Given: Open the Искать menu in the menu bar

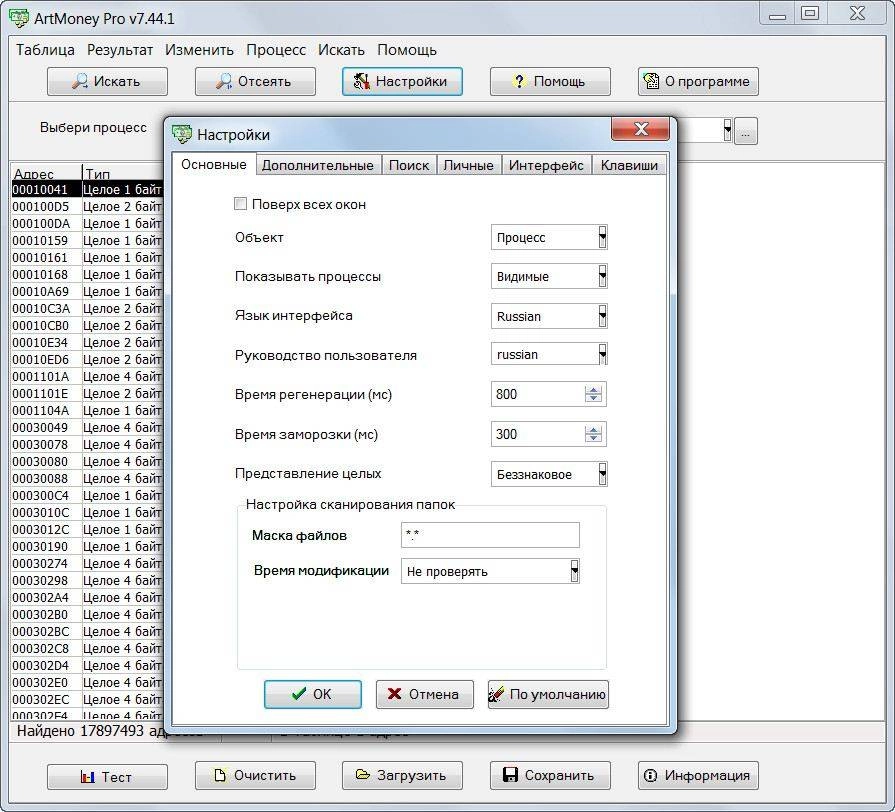Looking at the screenshot, I should 341,50.
